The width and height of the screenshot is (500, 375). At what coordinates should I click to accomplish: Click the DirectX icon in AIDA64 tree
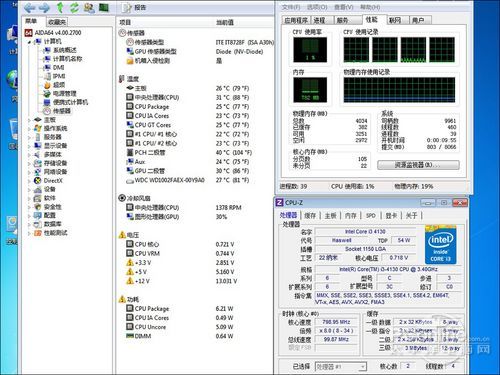[x=38, y=181]
